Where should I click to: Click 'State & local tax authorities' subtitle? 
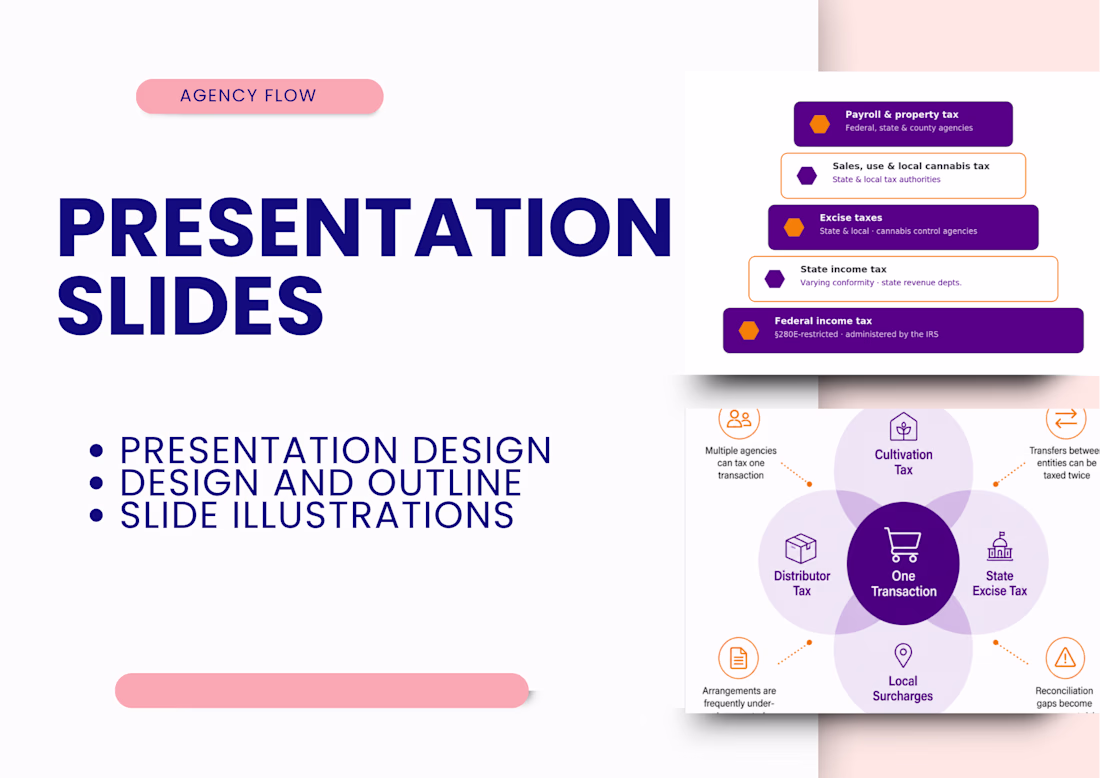(x=886, y=180)
